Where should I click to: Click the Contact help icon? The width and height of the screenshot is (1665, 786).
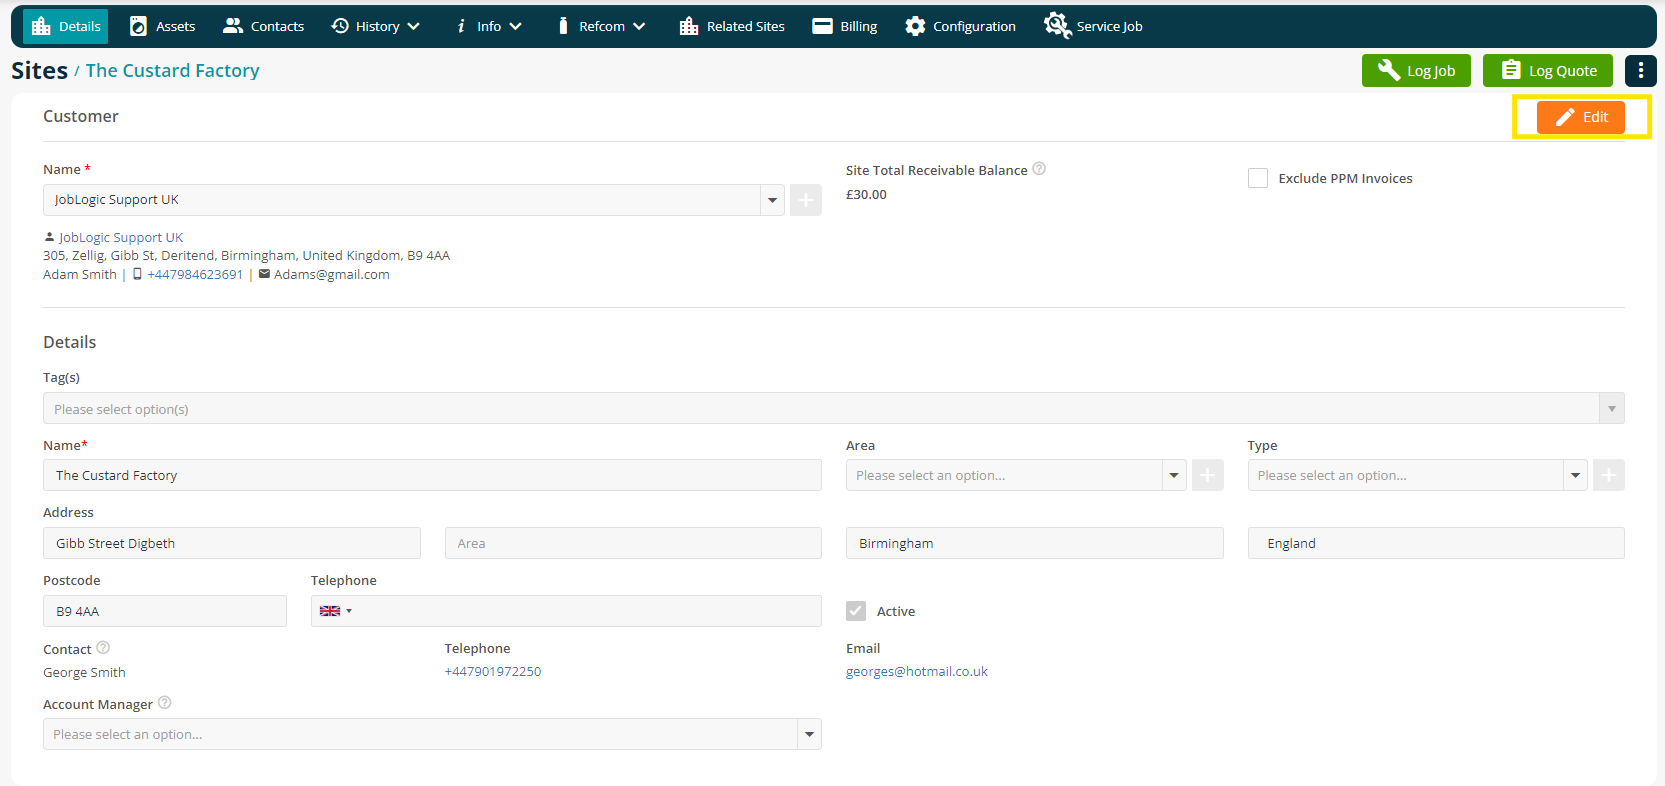(x=103, y=648)
